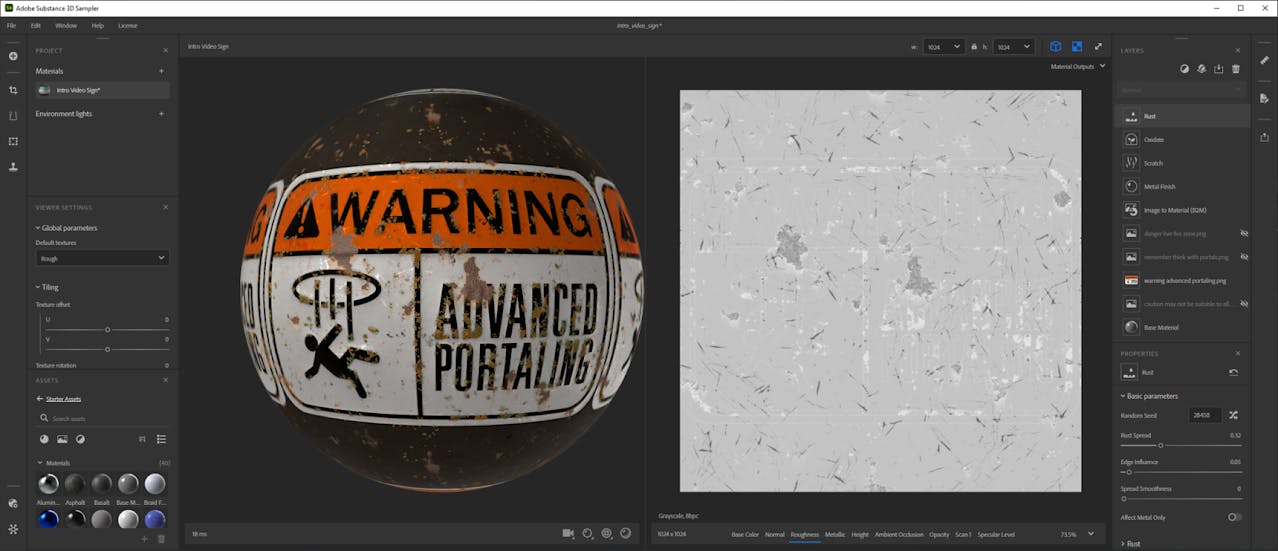
Task: Add a new material with plus button
Action: coord(161,71)
